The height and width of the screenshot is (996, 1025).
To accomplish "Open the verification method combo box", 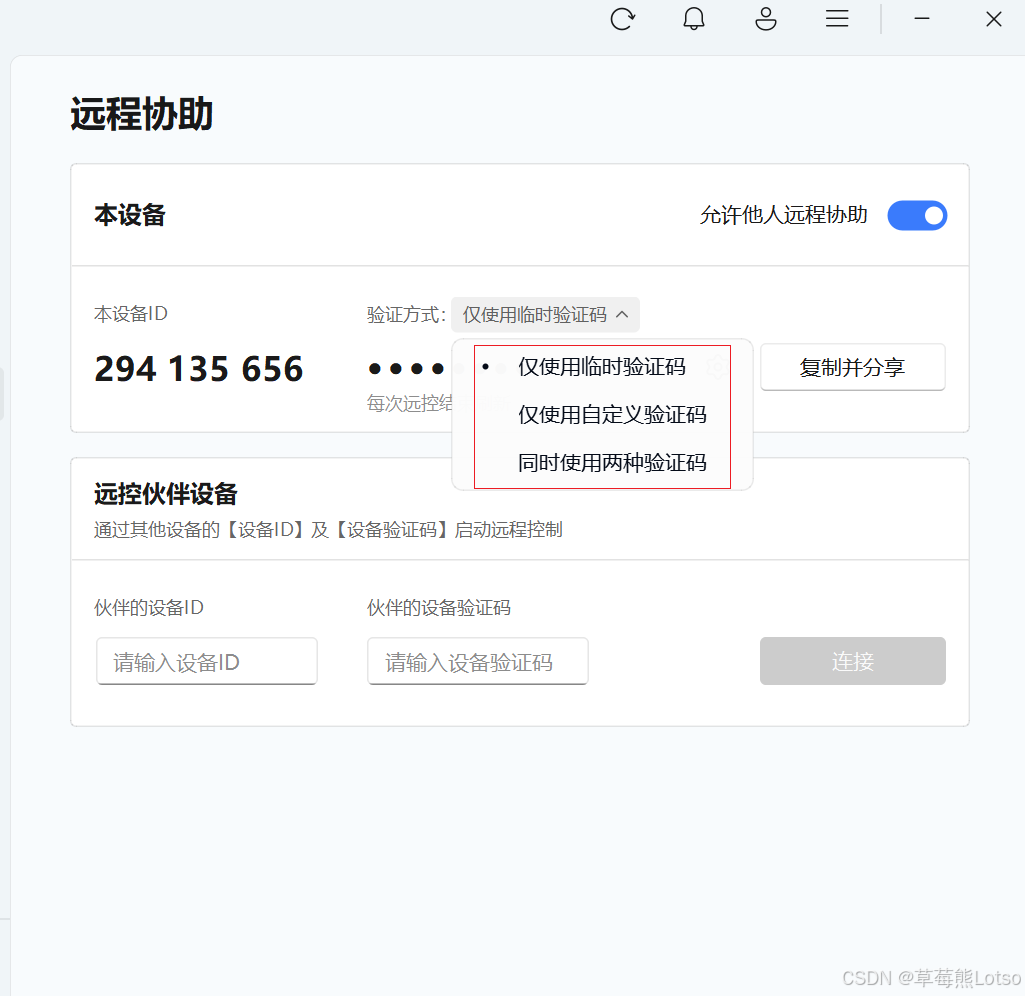I will (545, 314).
